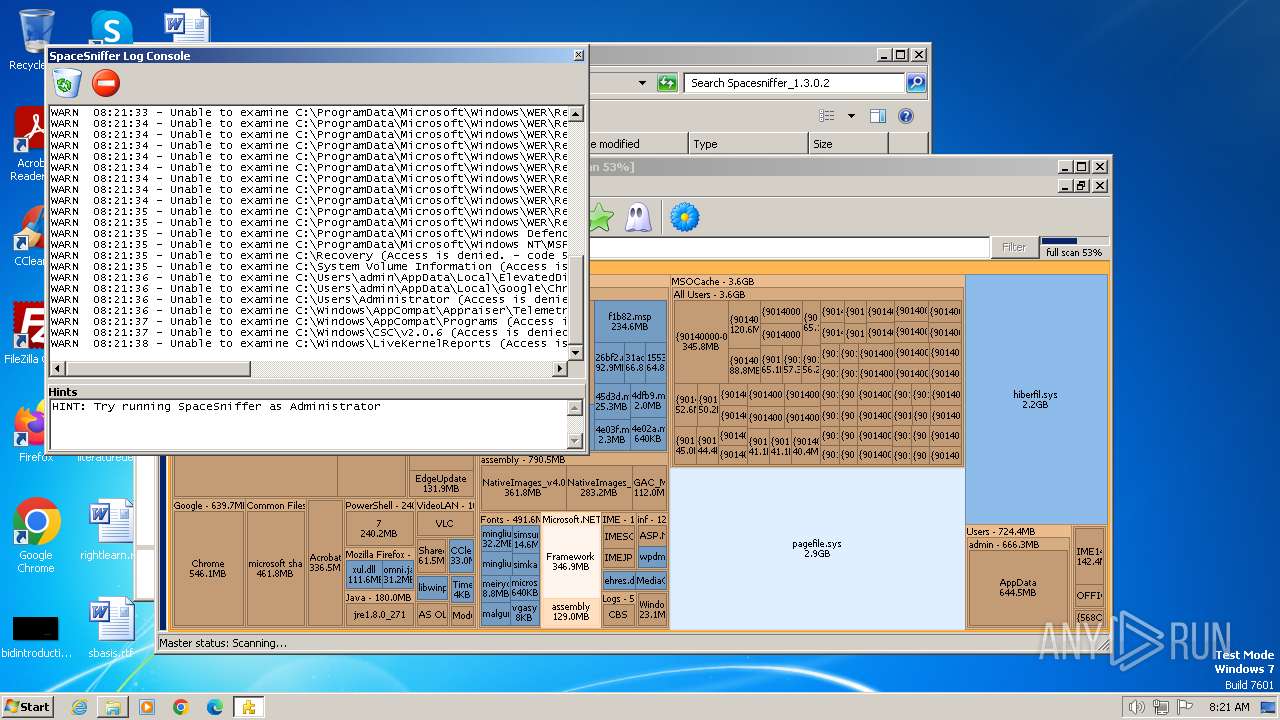Expand the Explorer address bar history dropdown

[642, 83]
